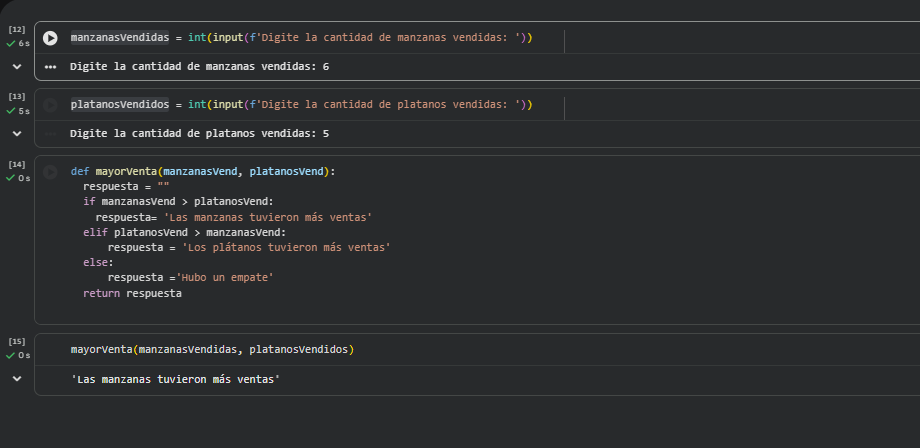
Task: Collapse the output of cell 15
Action: coord(17,380)
